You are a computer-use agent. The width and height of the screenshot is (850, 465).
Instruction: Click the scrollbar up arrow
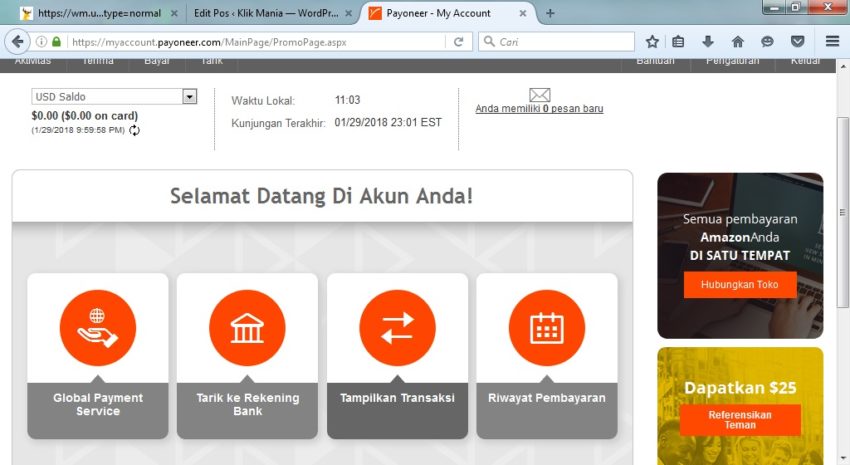pos(842,66)
